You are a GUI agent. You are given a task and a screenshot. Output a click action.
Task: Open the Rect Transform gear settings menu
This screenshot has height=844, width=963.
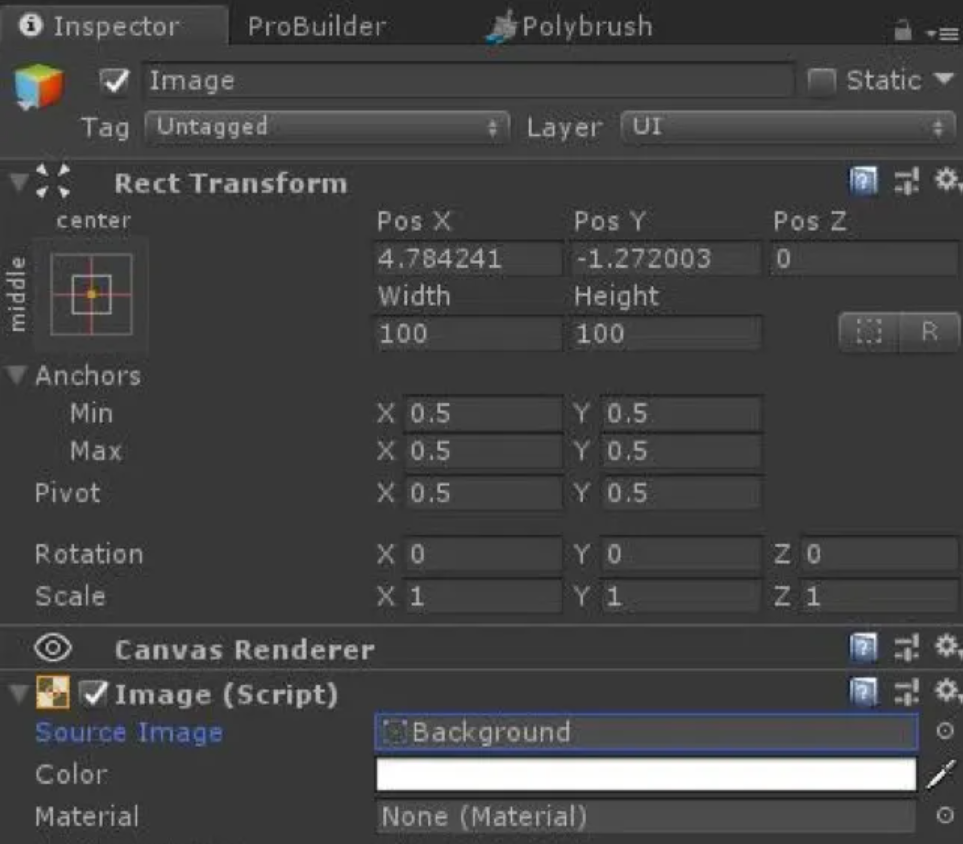pos(945,181)
